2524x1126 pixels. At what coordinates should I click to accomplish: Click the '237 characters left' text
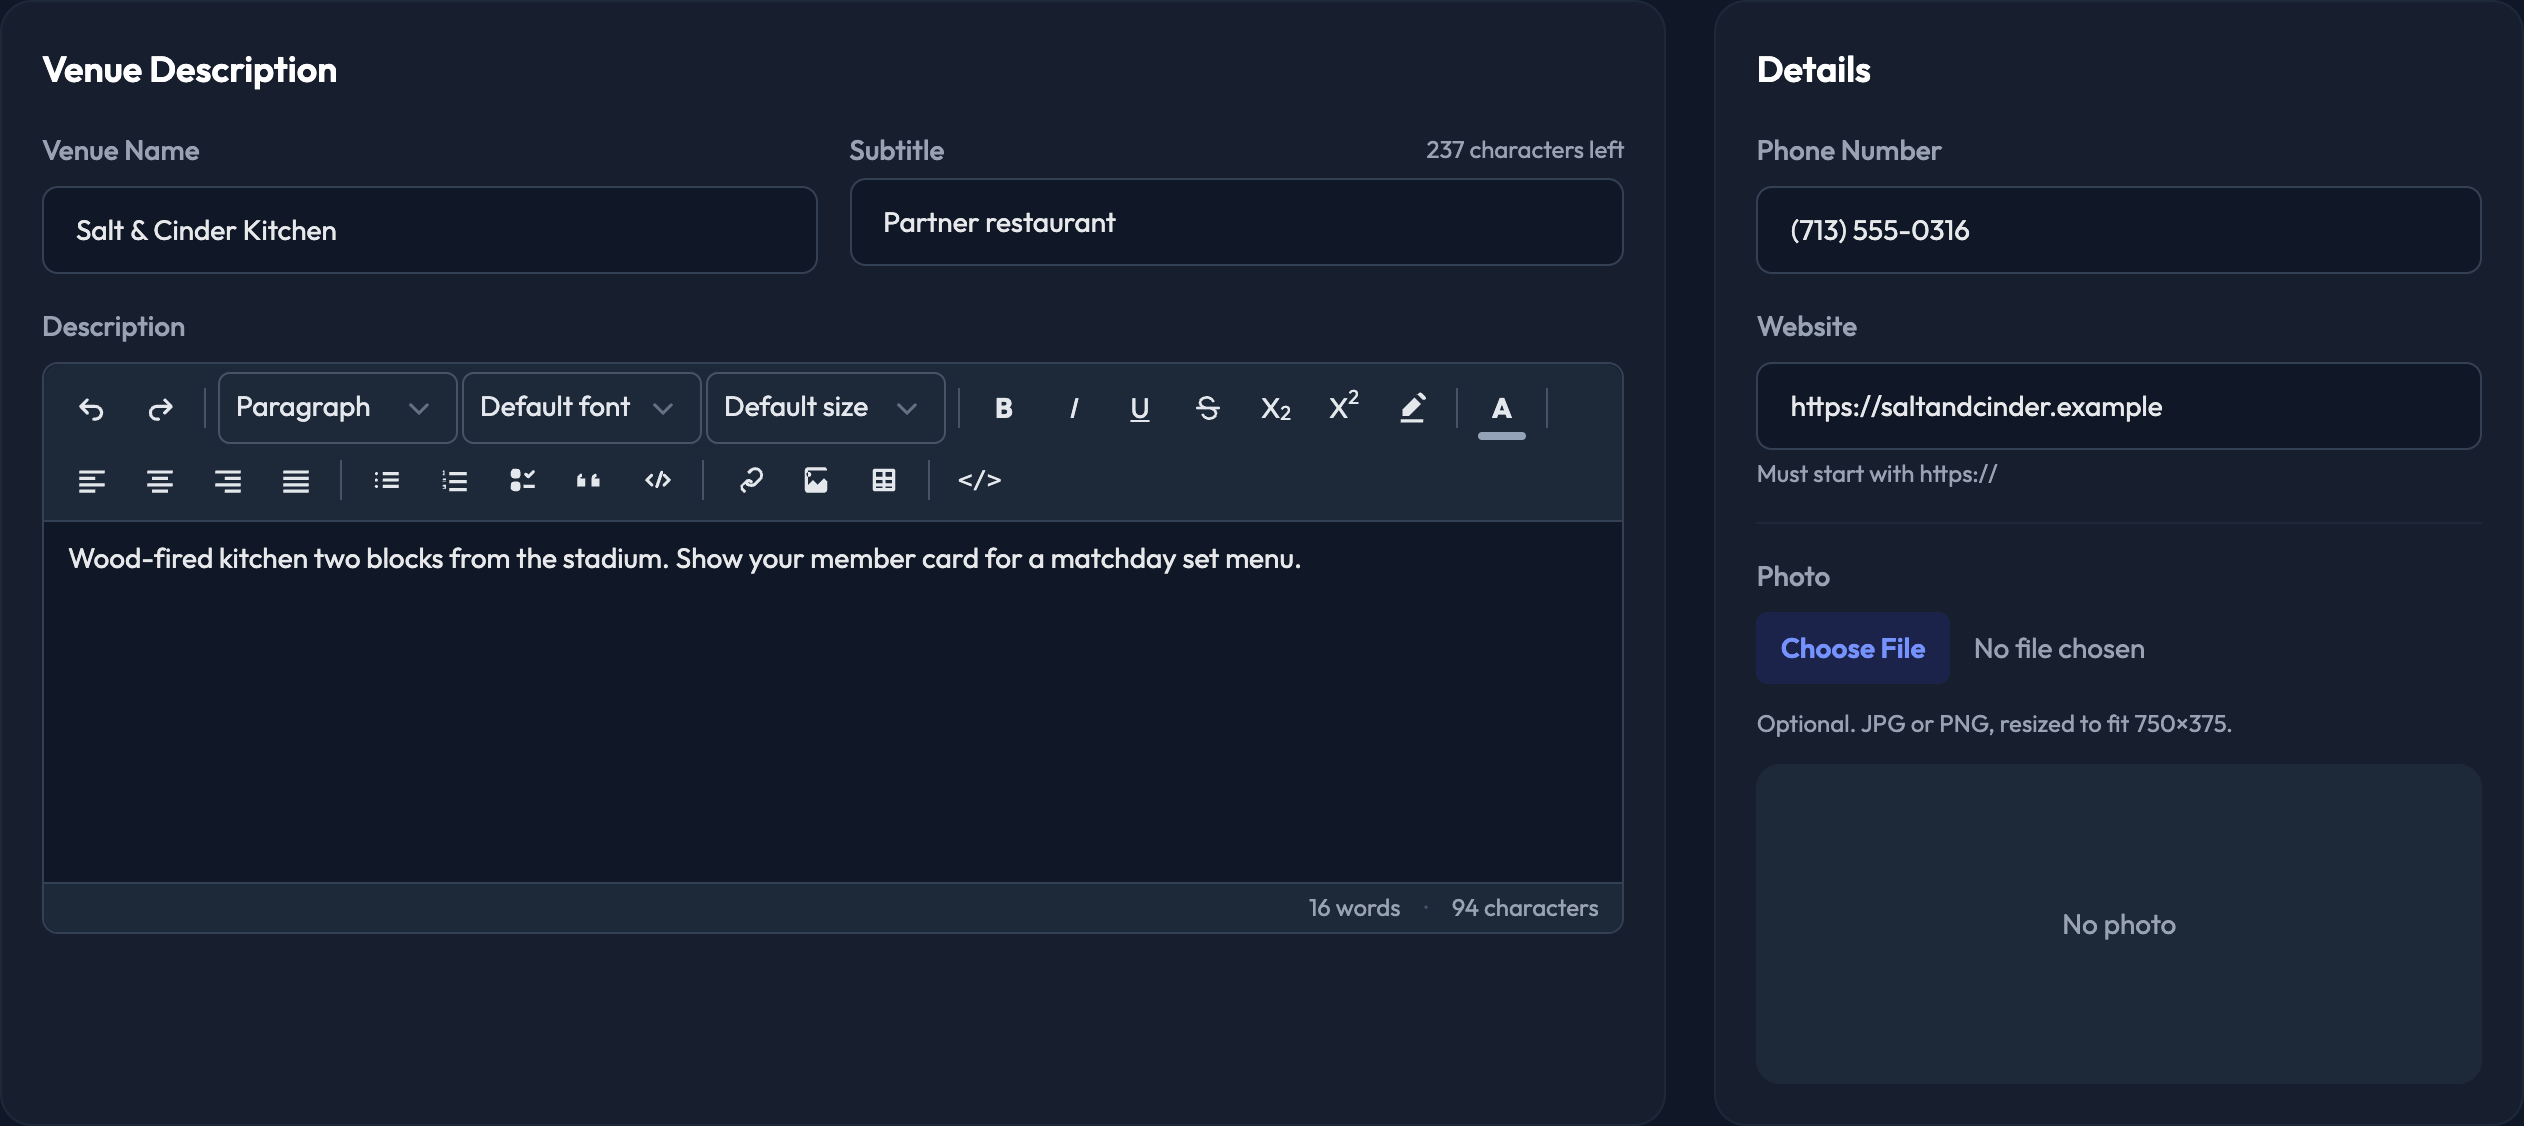click(1524, 150)
